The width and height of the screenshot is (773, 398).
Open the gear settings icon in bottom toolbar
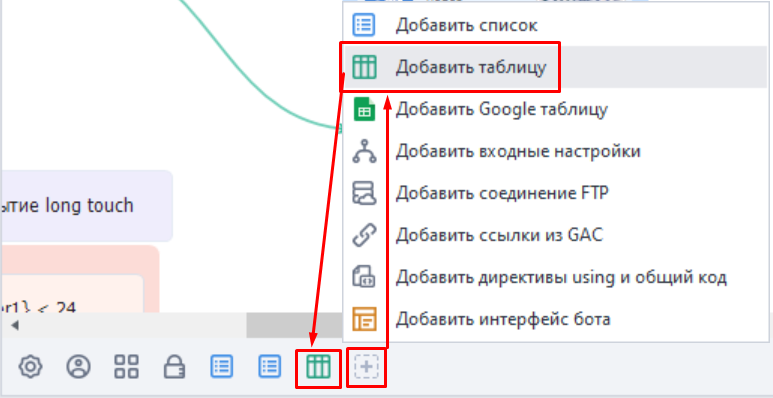[31, 367]
